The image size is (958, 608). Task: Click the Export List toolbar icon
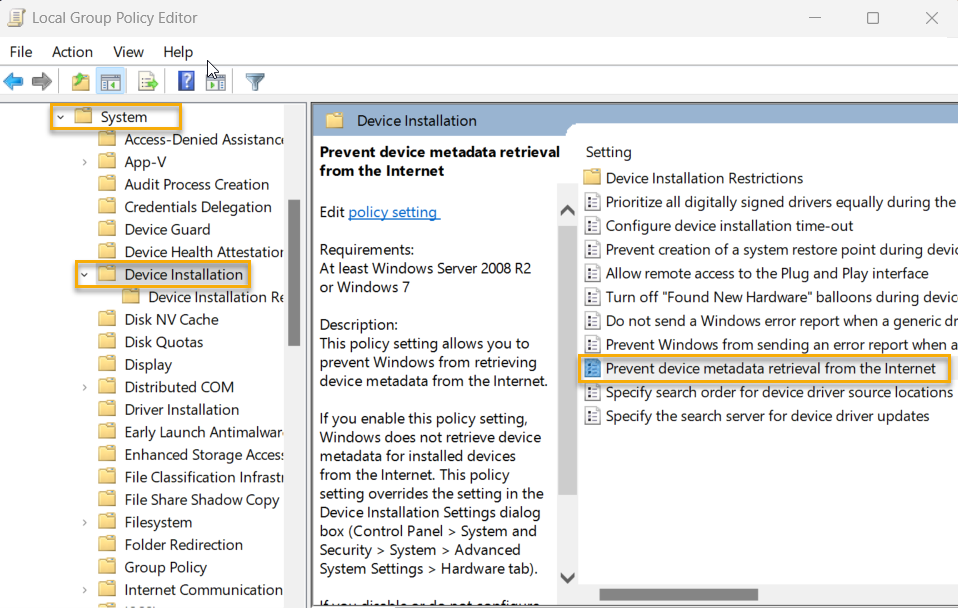(146, 81)
